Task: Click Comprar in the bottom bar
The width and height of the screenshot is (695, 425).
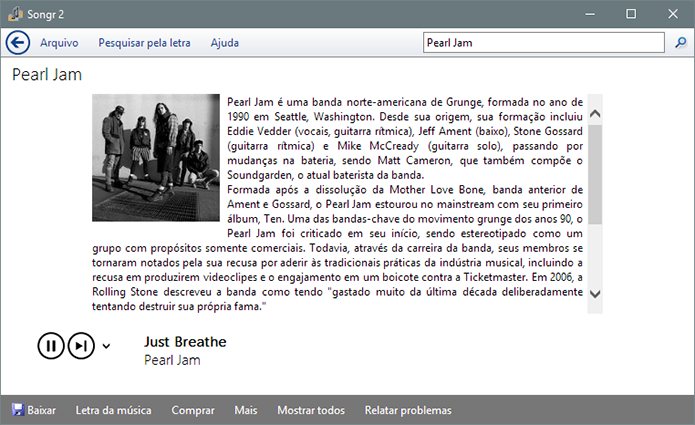Action: [193, 410]
